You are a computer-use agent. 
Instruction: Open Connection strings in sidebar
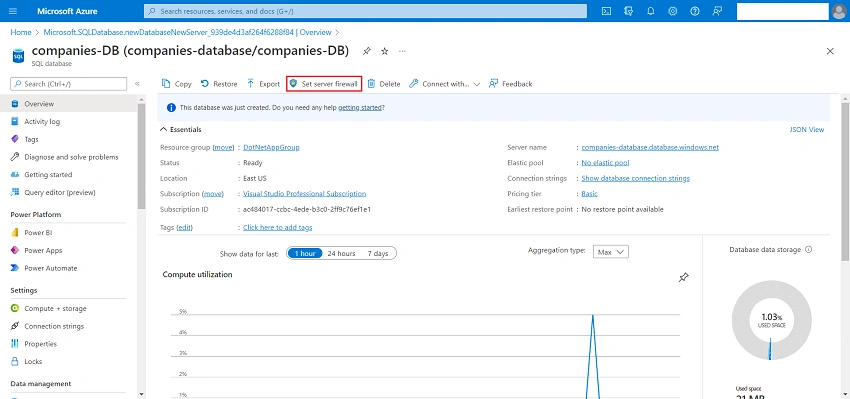point(69,326)
